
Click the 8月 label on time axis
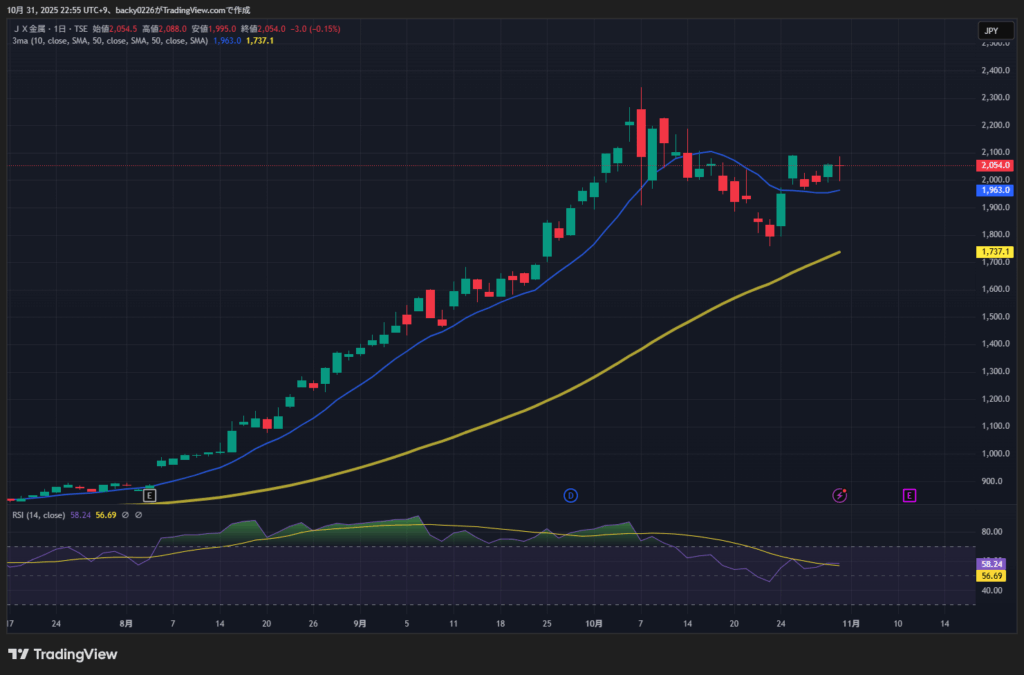click(125, 623)
